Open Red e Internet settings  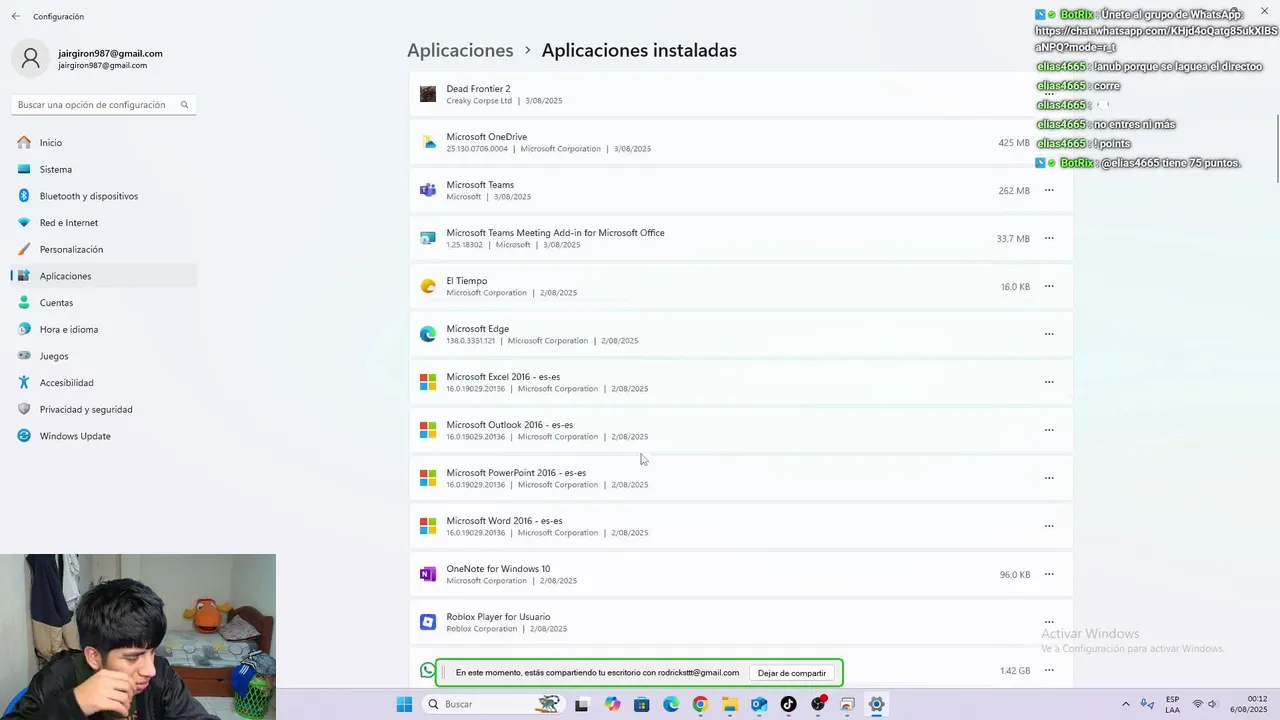click(x=104, y=223)
